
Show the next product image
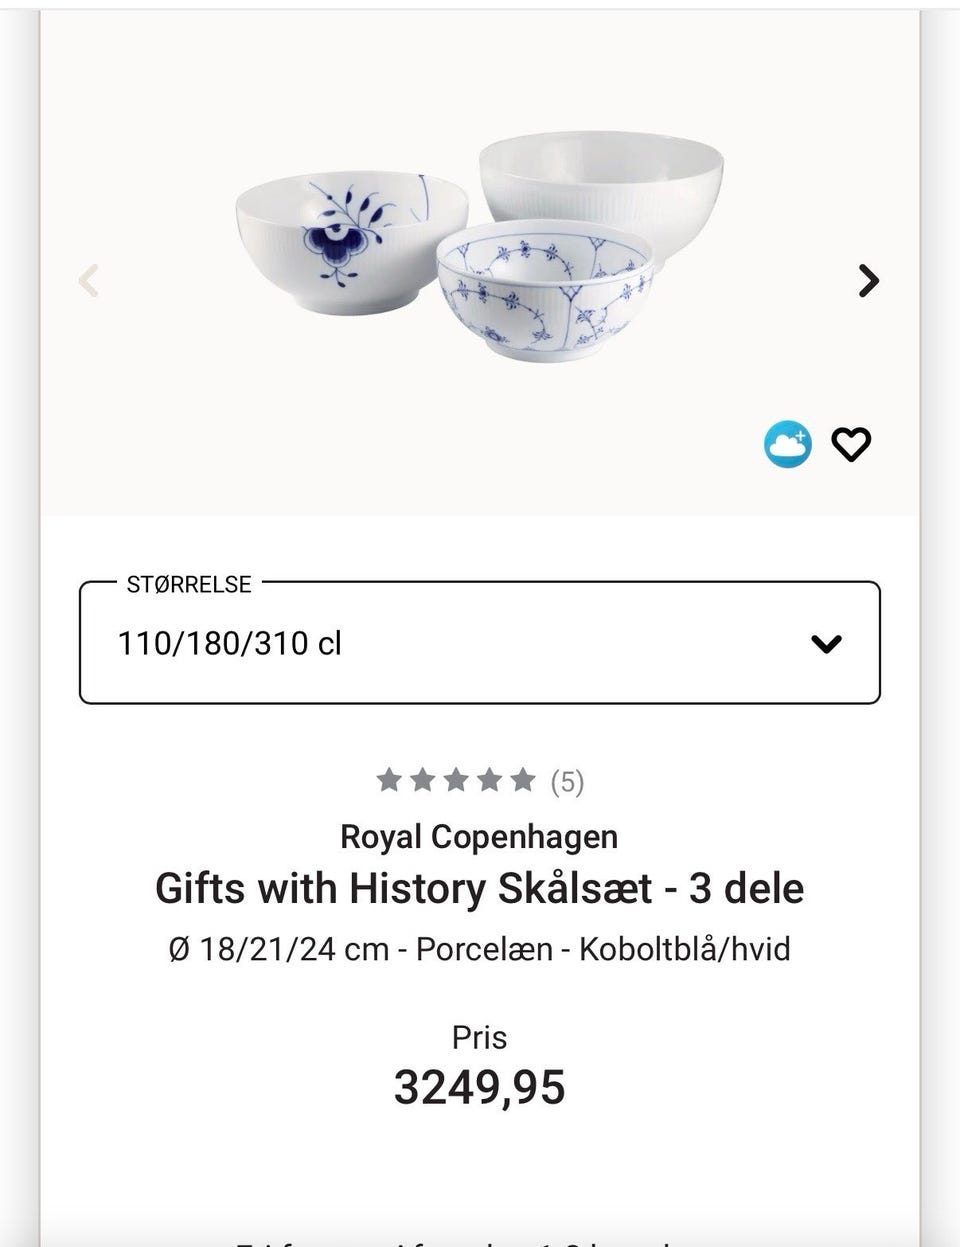[869, 281]
